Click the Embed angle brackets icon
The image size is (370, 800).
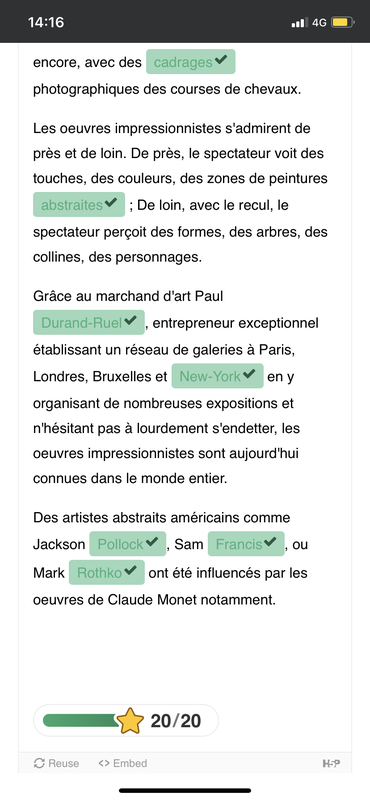click(104, 763)
